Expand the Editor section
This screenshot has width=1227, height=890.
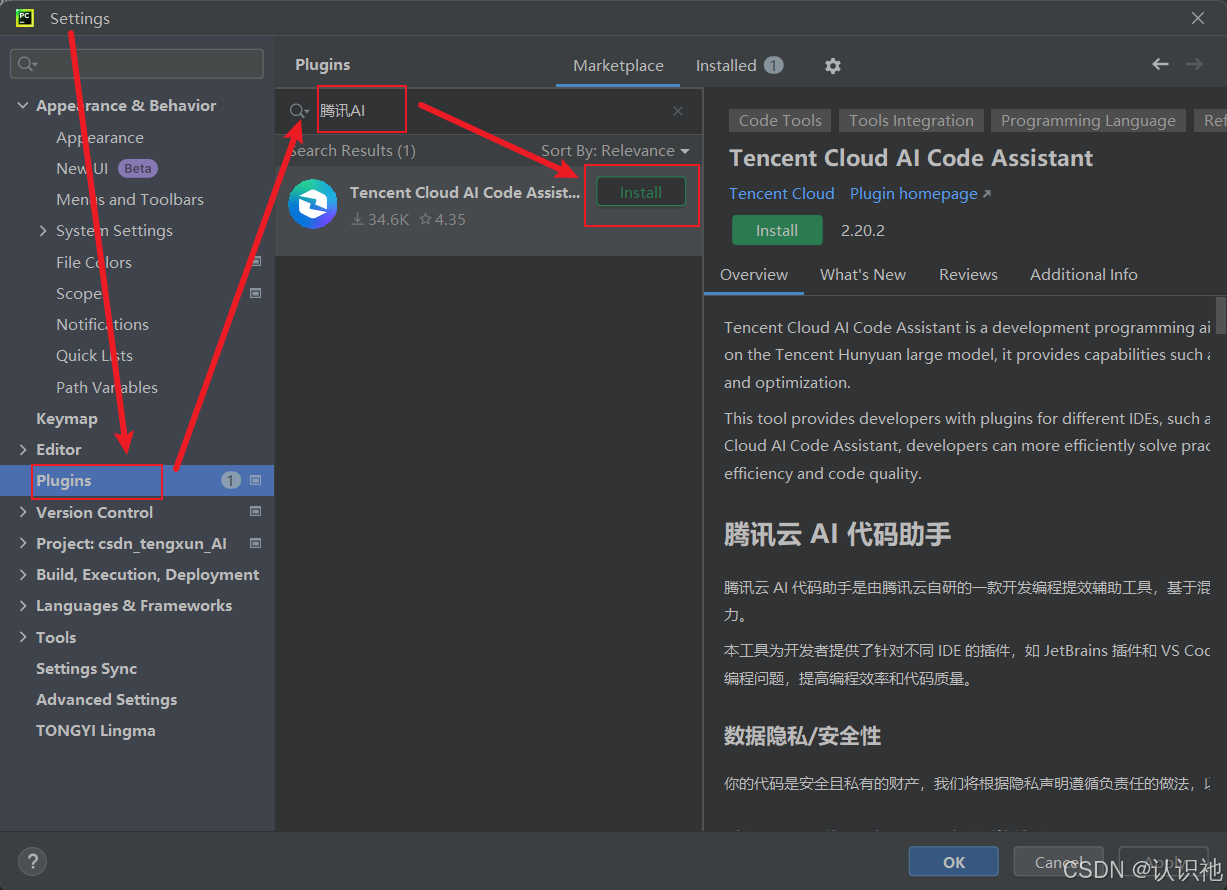click(23, 450)
